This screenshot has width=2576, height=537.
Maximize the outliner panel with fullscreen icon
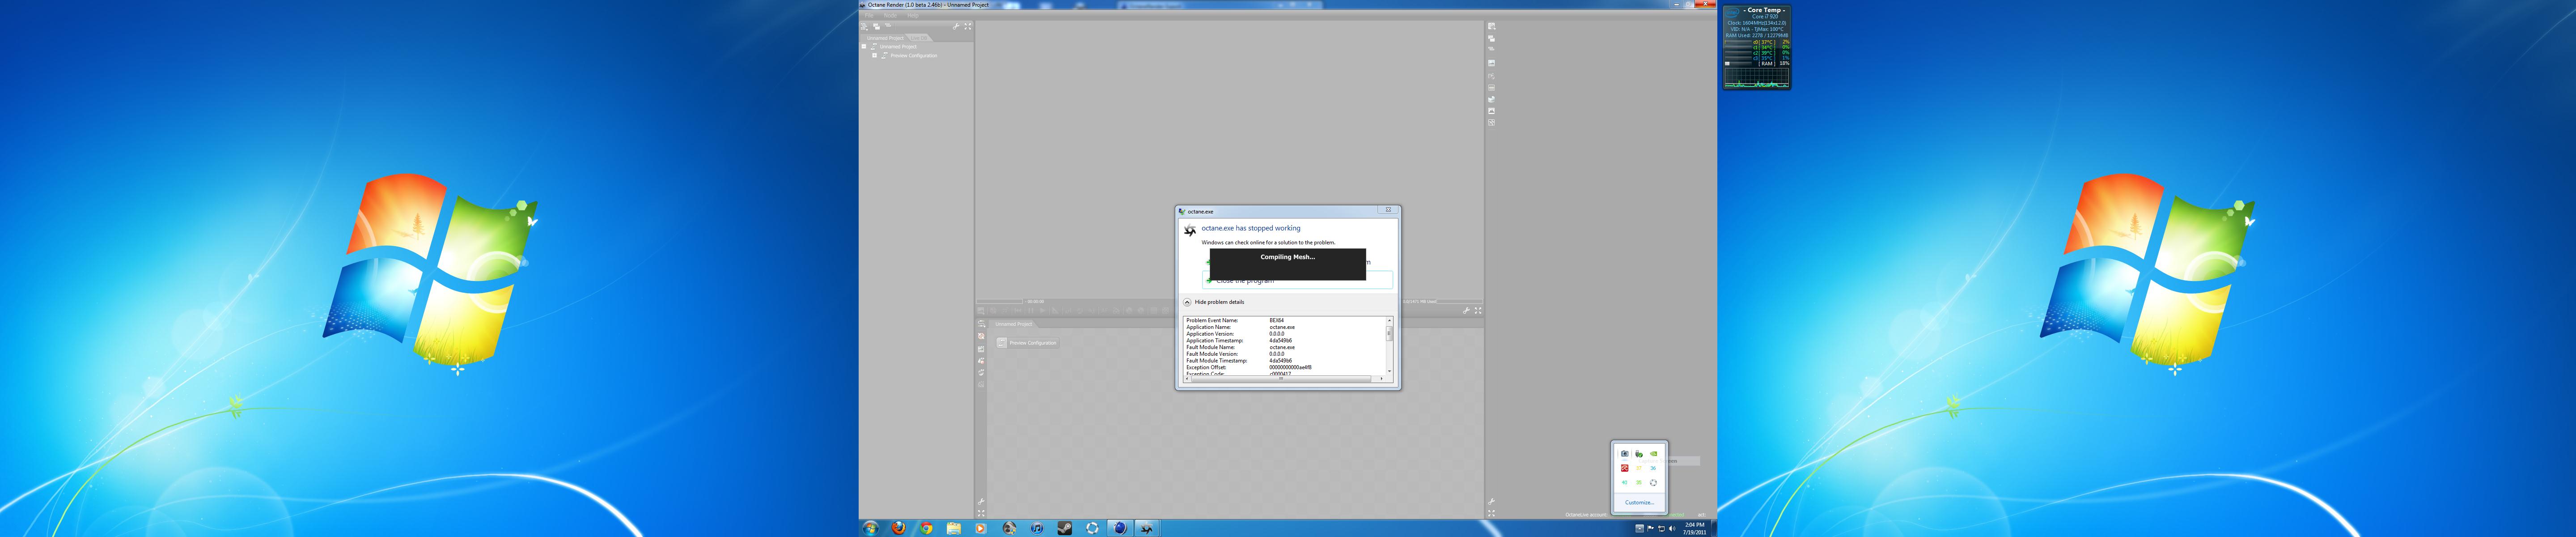click(968, 27)
